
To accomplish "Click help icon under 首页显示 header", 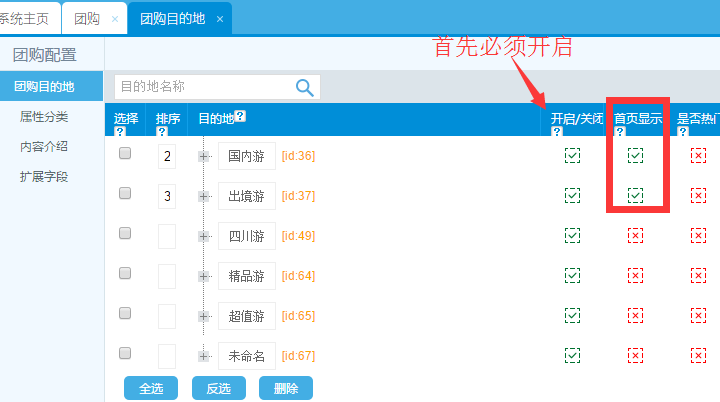I will pos(620,131).
